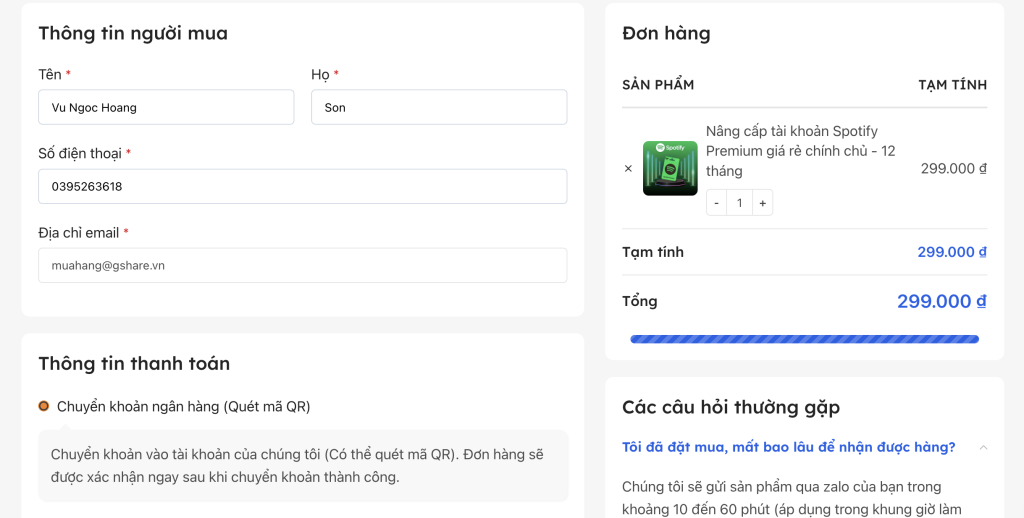This screenshot has height=518, width=1024.
Task: Focus the Họ field containing Son
Action: pos(439,107)
